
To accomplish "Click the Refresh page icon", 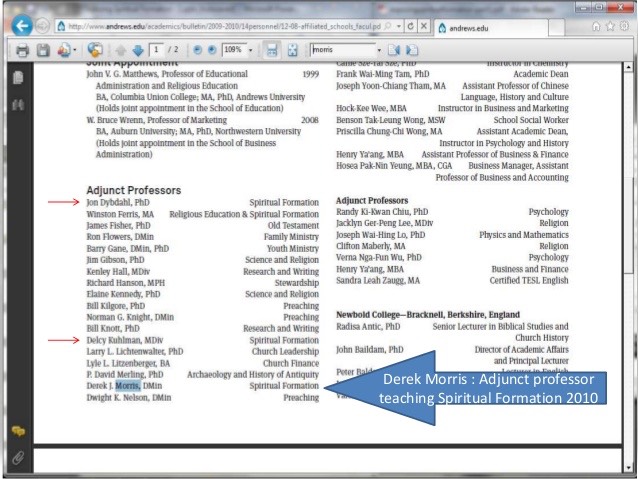I will pyautogui.click(x=411, y=26).
